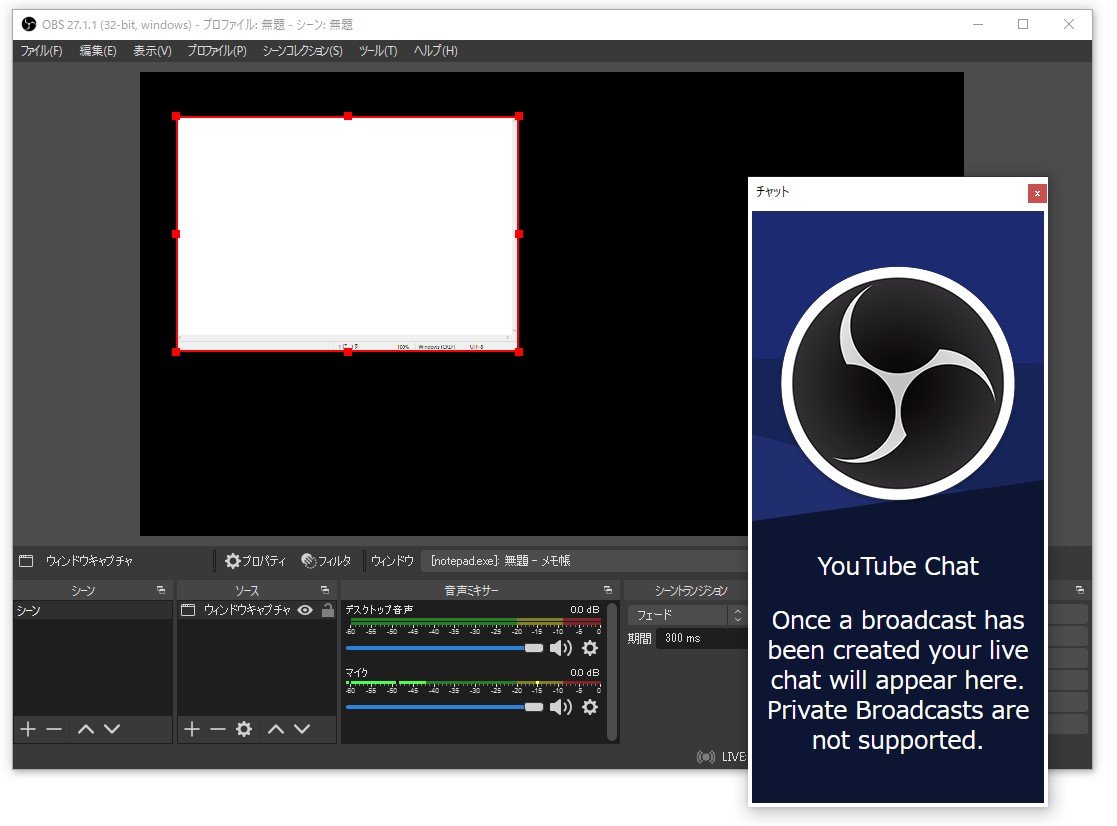
Task: Pop out the シーン dock panel
Action: point(161,590)
